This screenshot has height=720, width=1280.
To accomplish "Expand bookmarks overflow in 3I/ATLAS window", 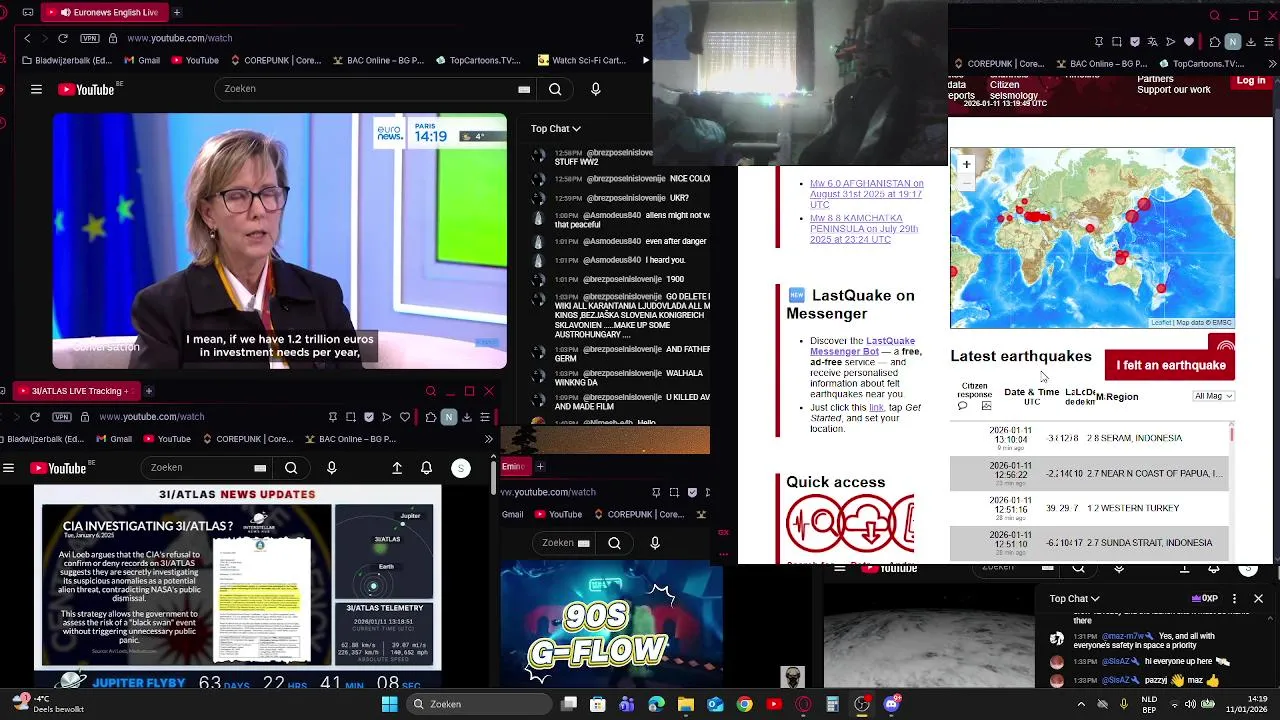I will click(x=488, y=439).
